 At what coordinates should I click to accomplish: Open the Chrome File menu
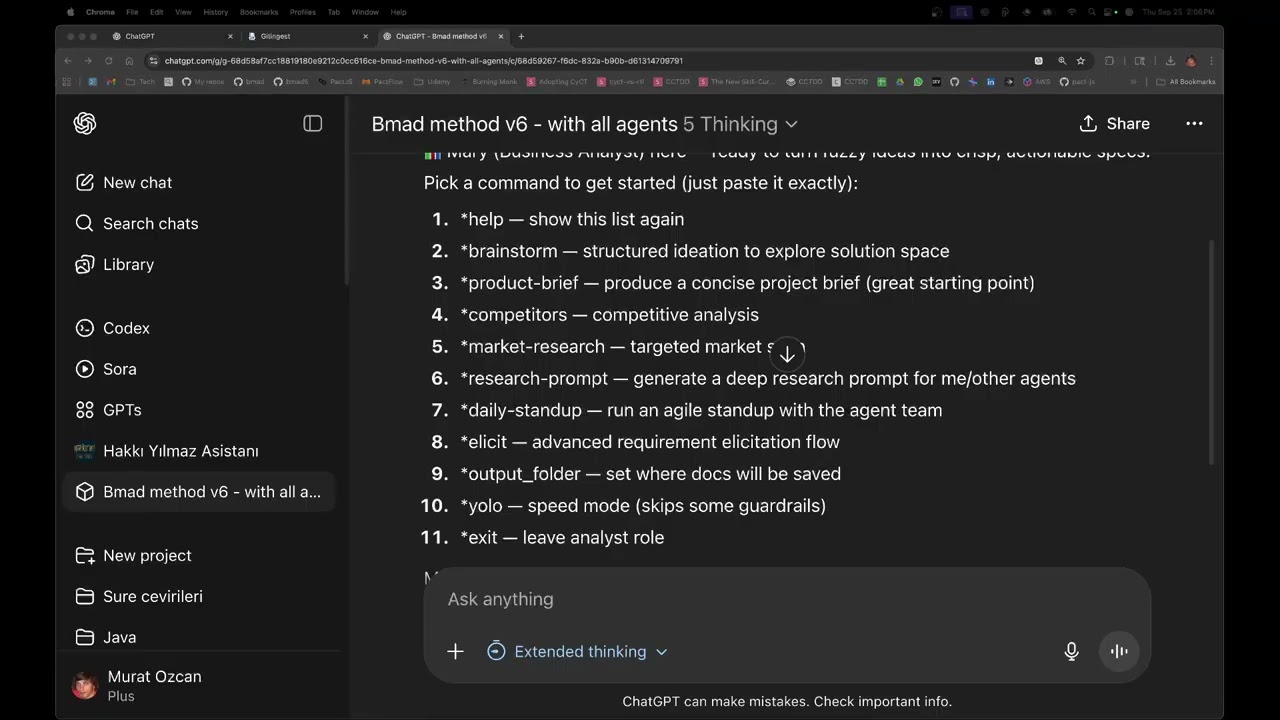132,12
